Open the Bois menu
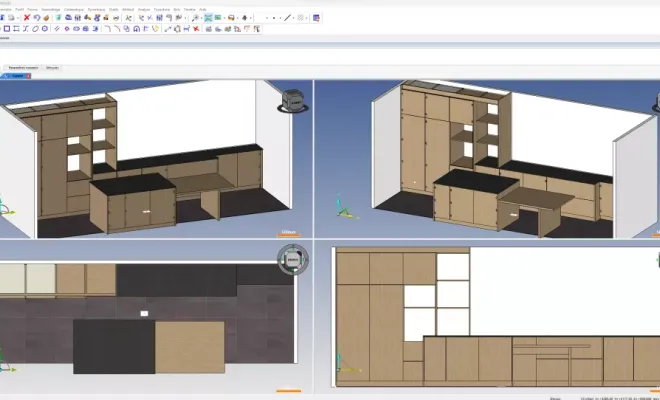The image size is (660, 400). (x=177, y=9)
